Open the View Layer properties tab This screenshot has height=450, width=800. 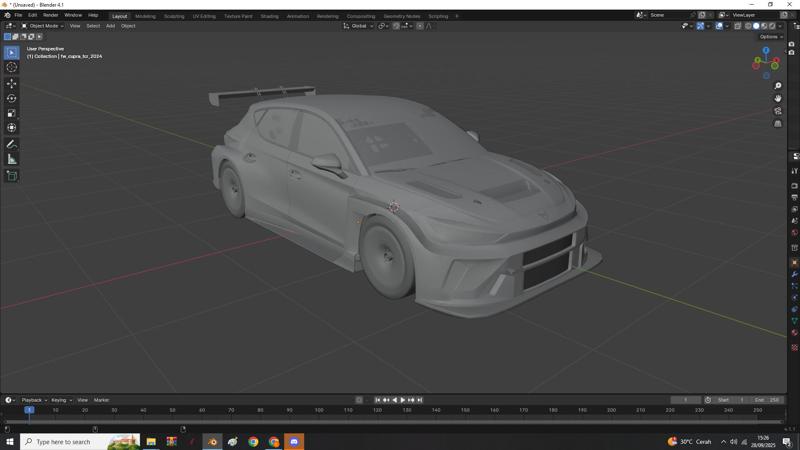pyautogui.click(x=794, y=210)
